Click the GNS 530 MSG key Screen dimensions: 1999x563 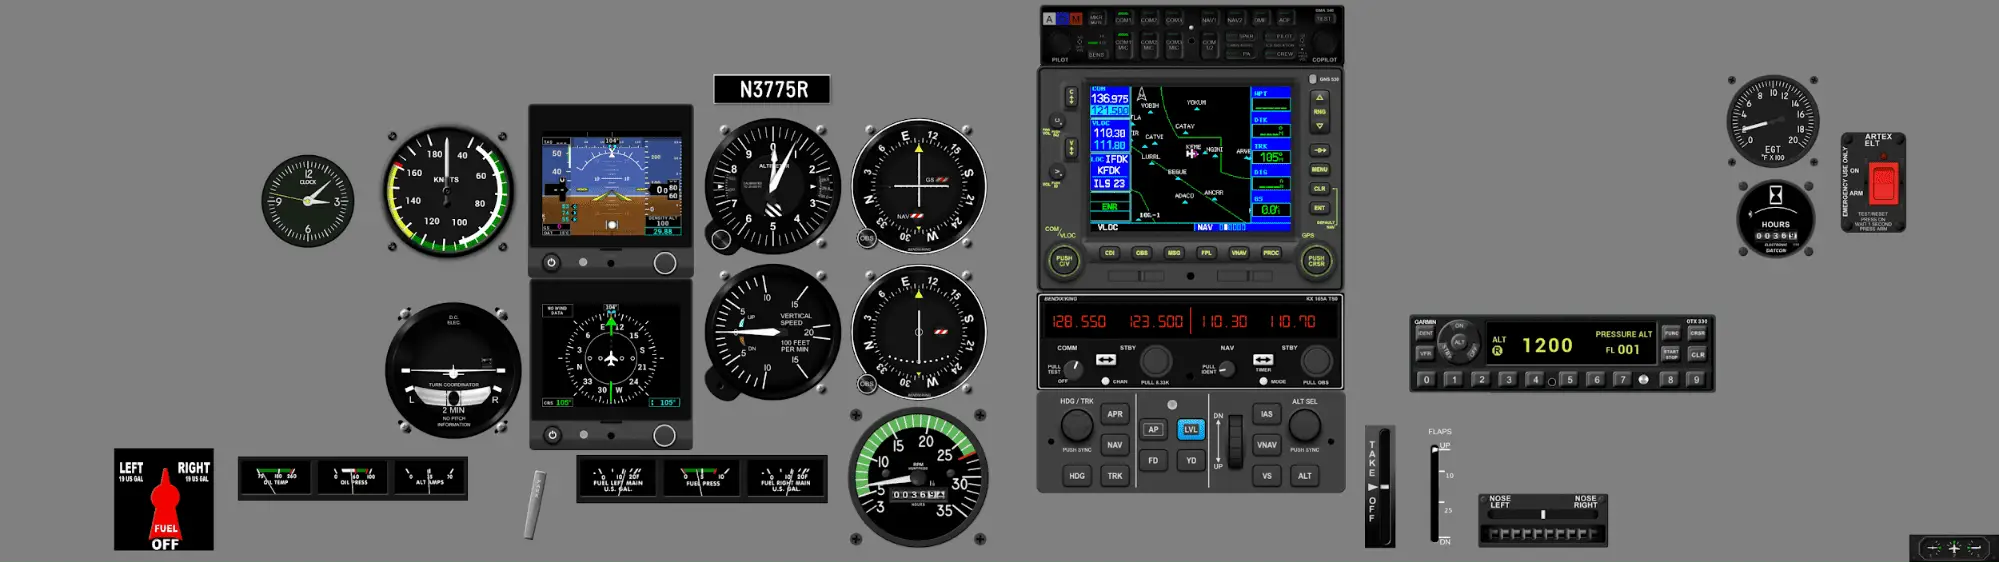pos(1174,253)
